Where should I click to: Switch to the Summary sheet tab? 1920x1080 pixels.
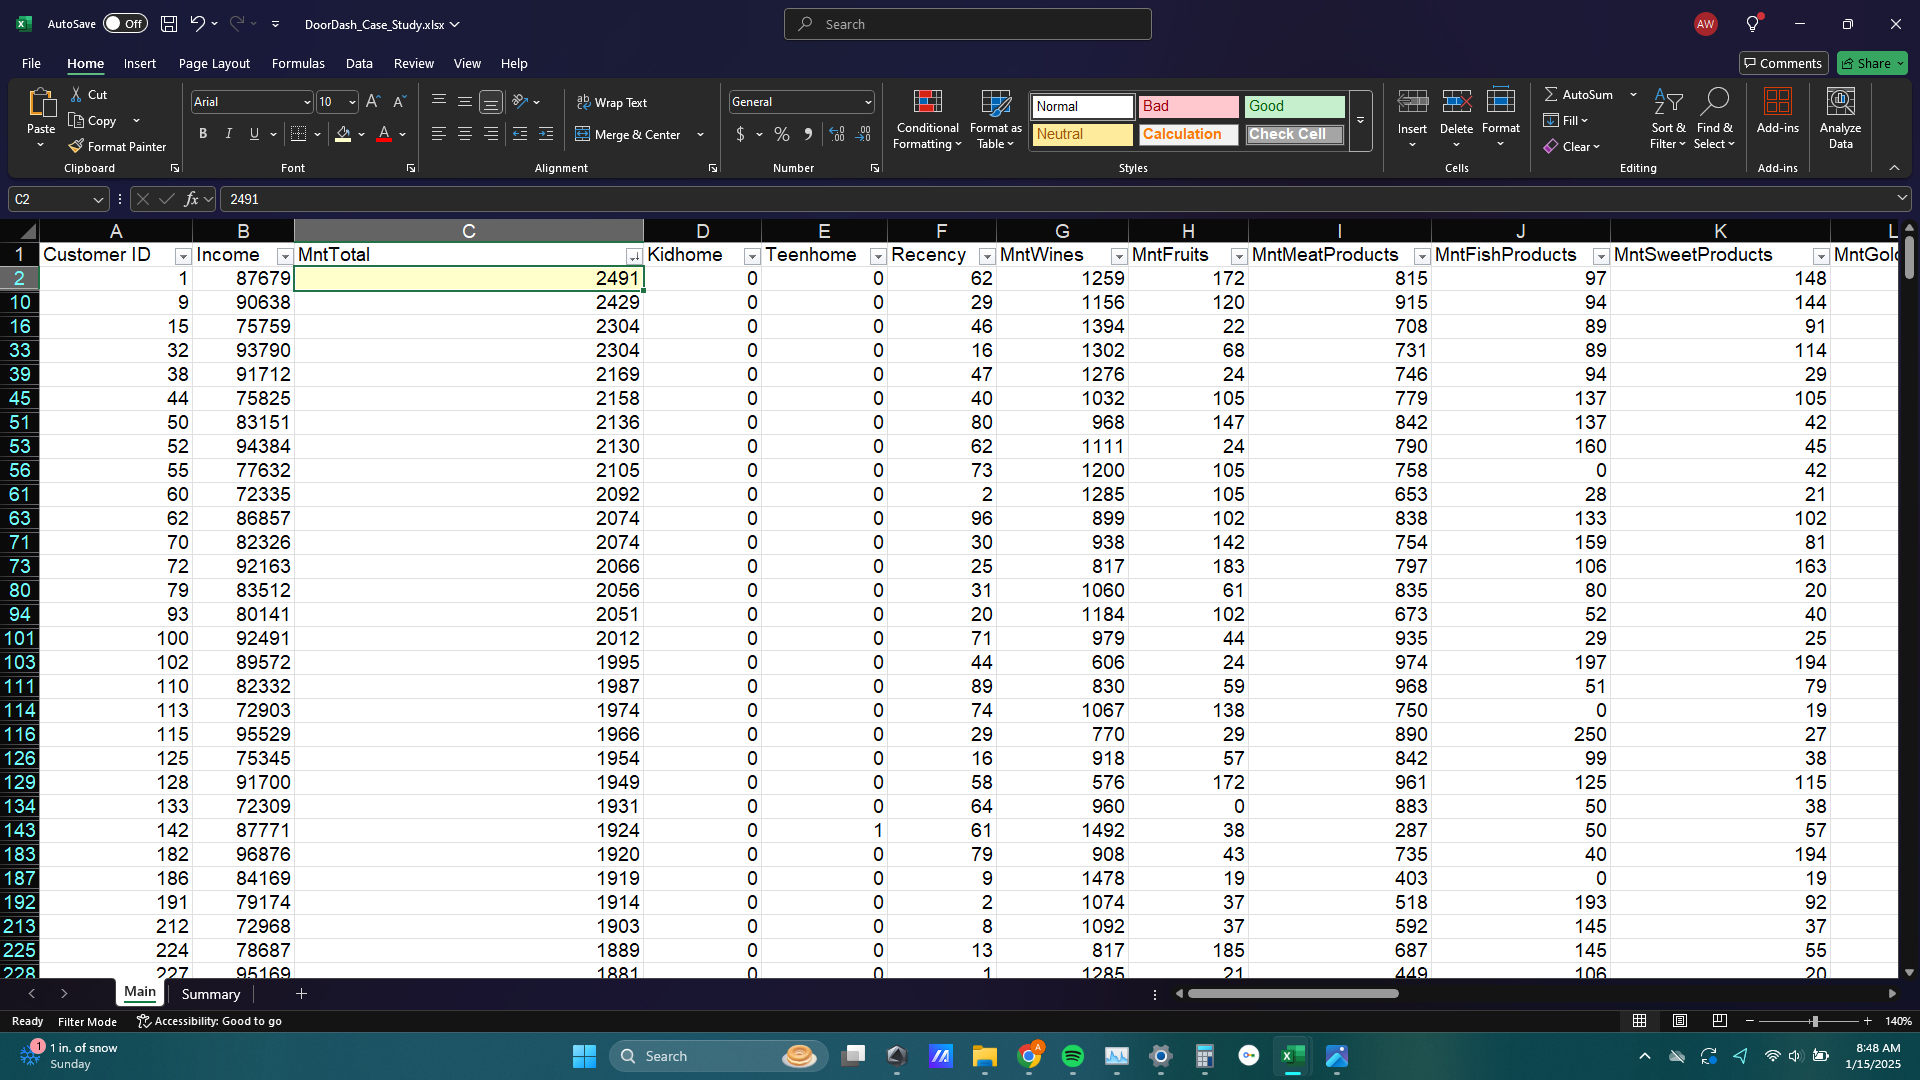(210, 994)
